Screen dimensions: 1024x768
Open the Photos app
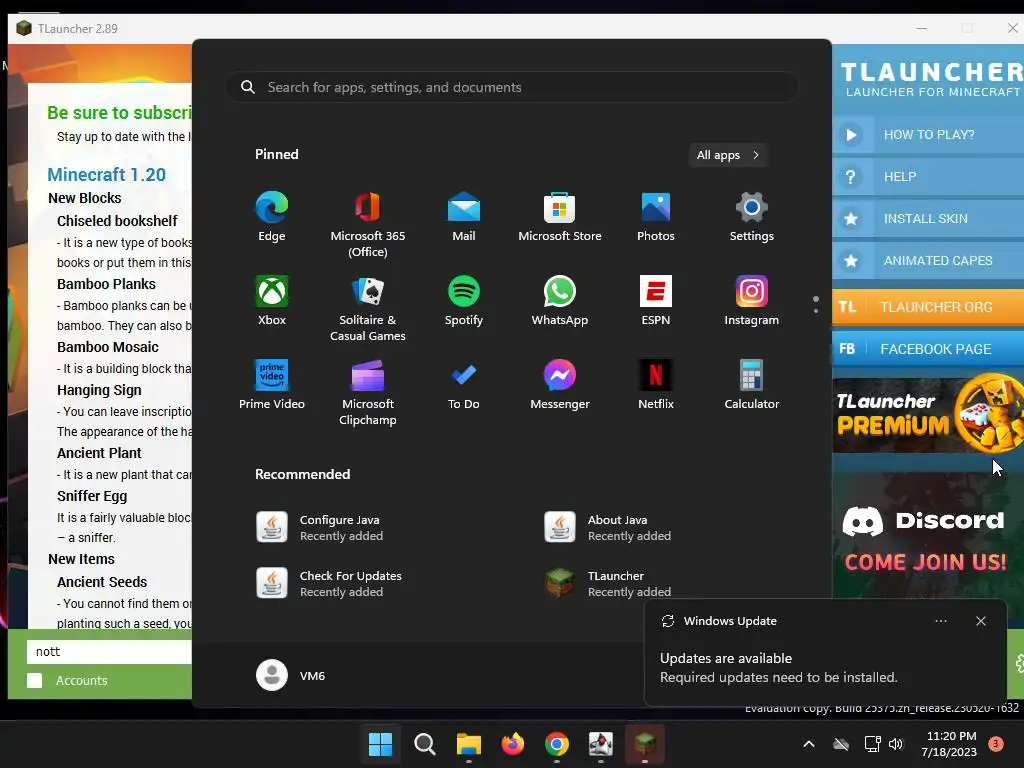tap(656, 217)
